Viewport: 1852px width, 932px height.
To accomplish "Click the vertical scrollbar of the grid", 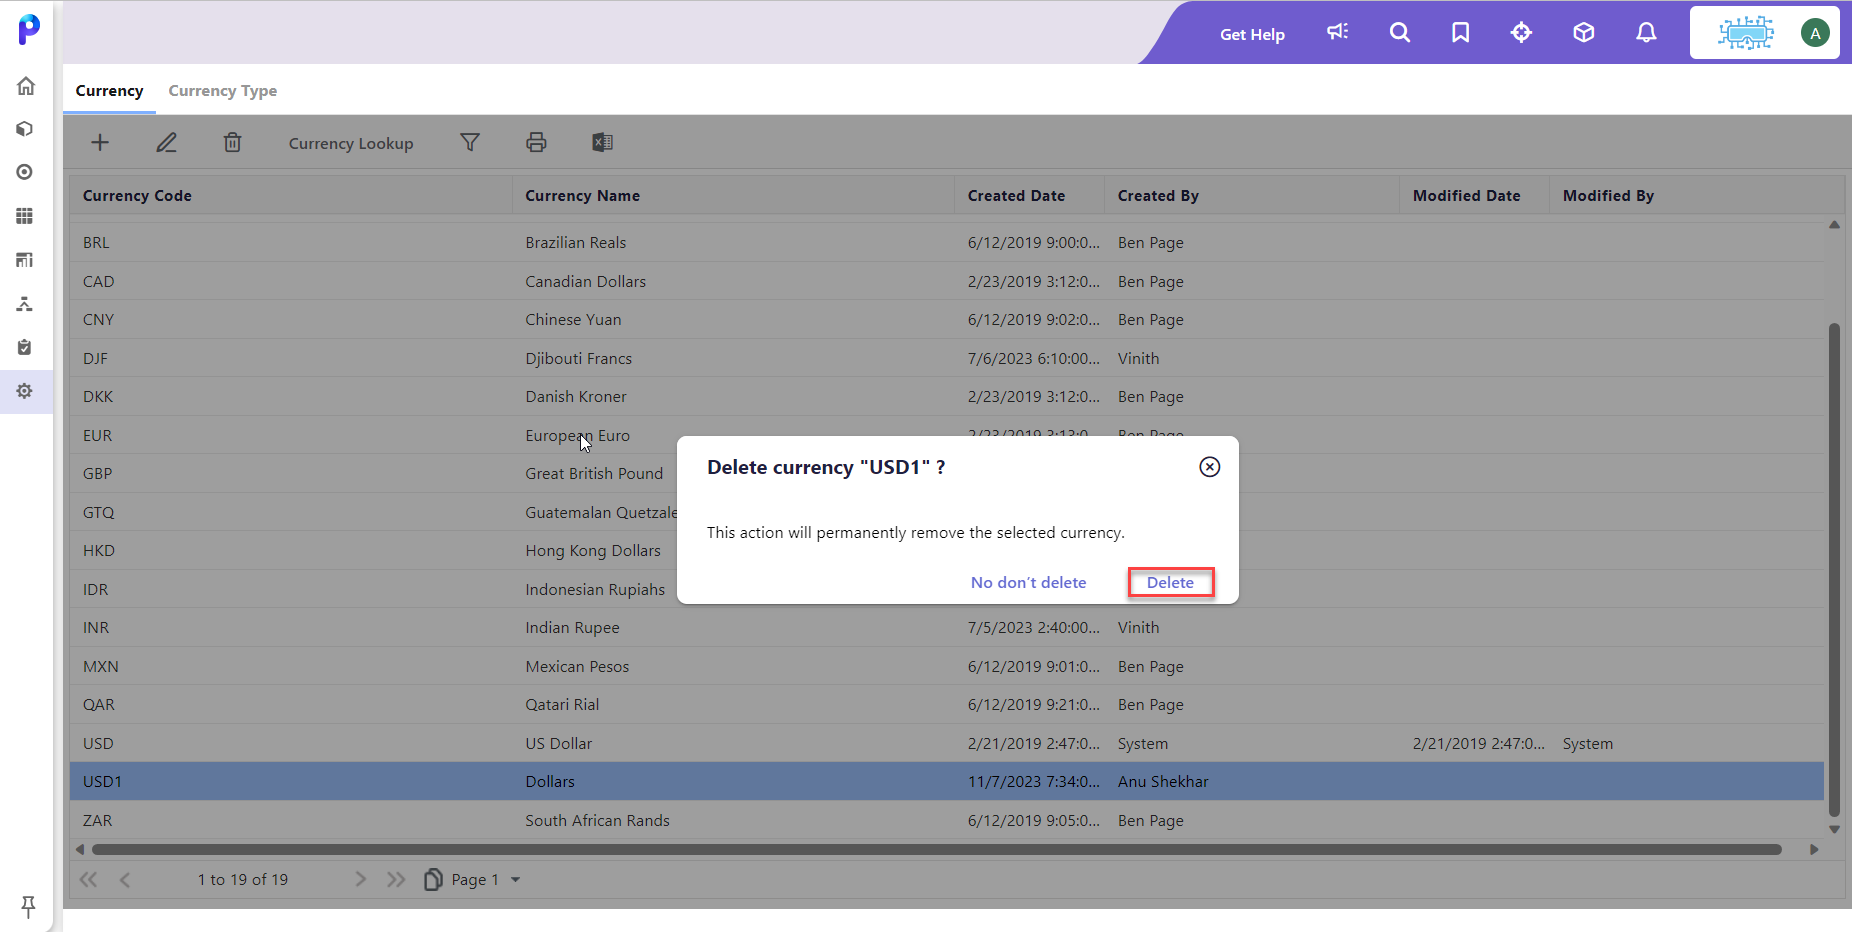I will [1834, 569].
